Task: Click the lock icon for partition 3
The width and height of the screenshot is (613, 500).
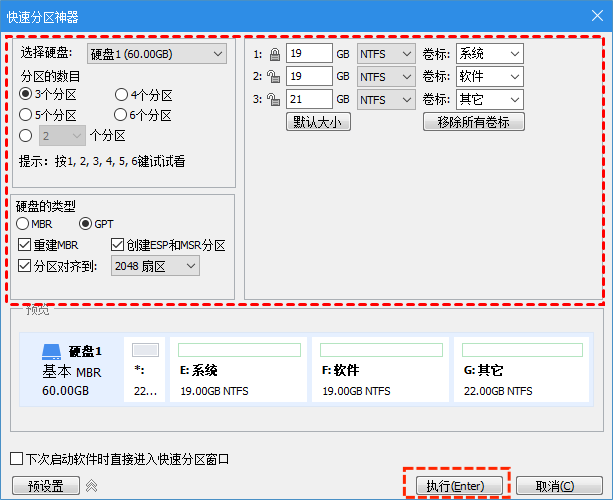Action: (x=273, y=99)
